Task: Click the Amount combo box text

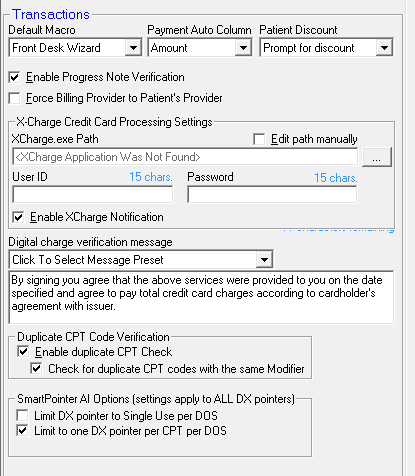Action: click(169, 48)
